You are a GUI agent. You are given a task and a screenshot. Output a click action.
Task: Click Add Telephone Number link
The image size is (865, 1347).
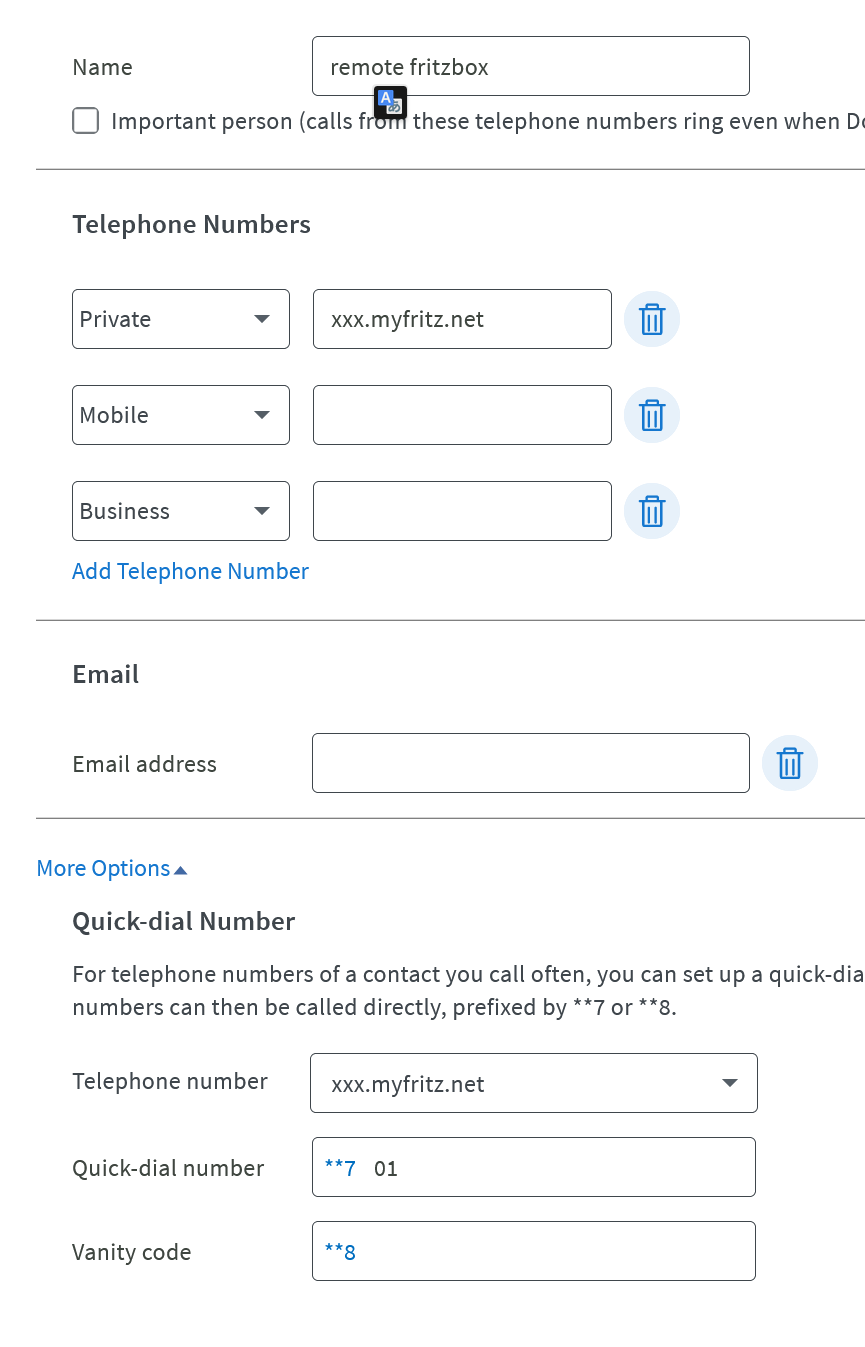tap(190, 571)
